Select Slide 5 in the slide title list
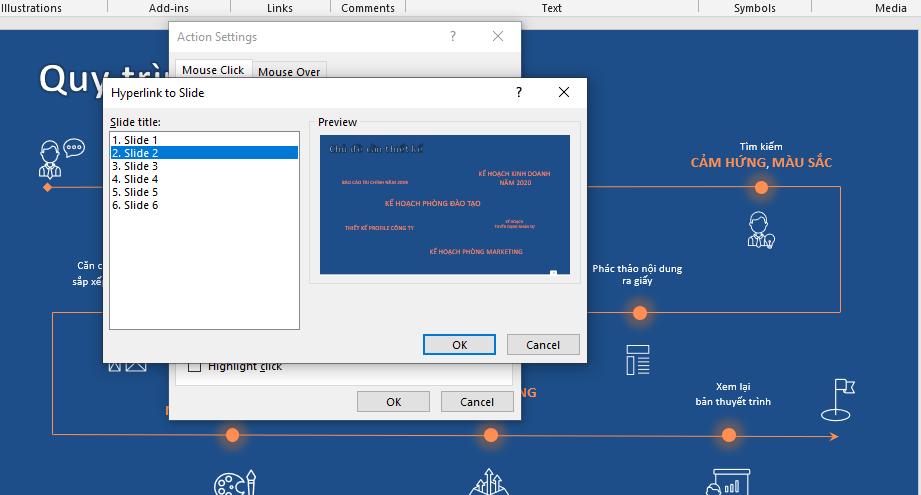Image resolution: width=921 pixels, height=495 pixels. (x=204, y=192)
